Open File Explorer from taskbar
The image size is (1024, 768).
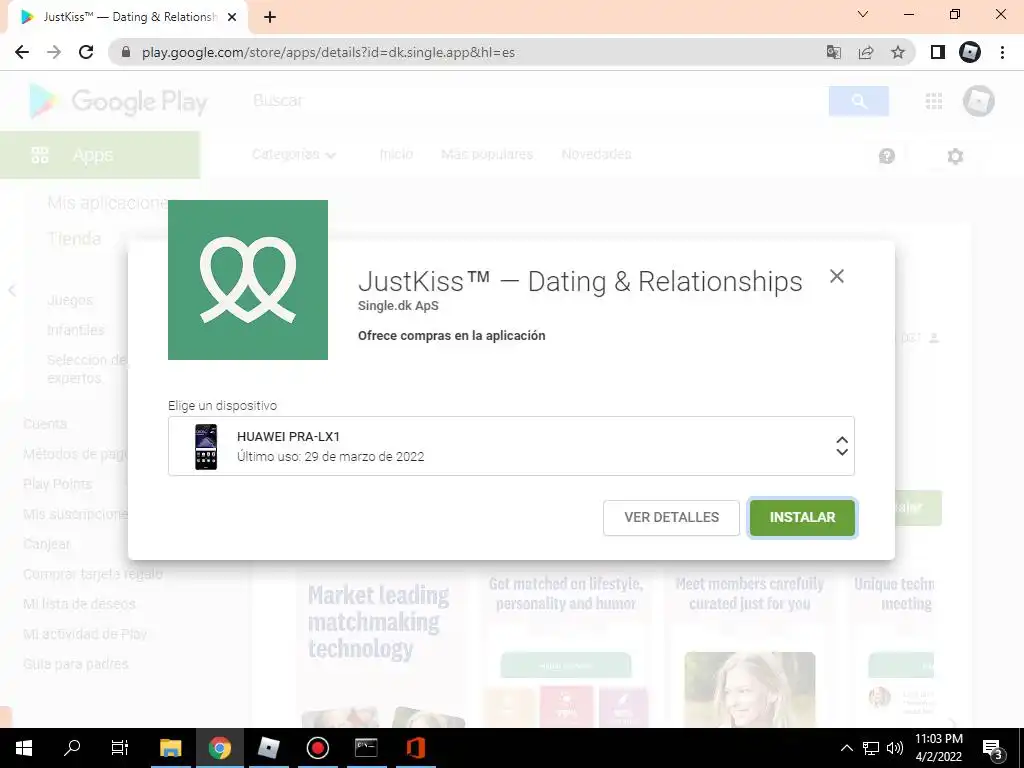pos(170,748)
